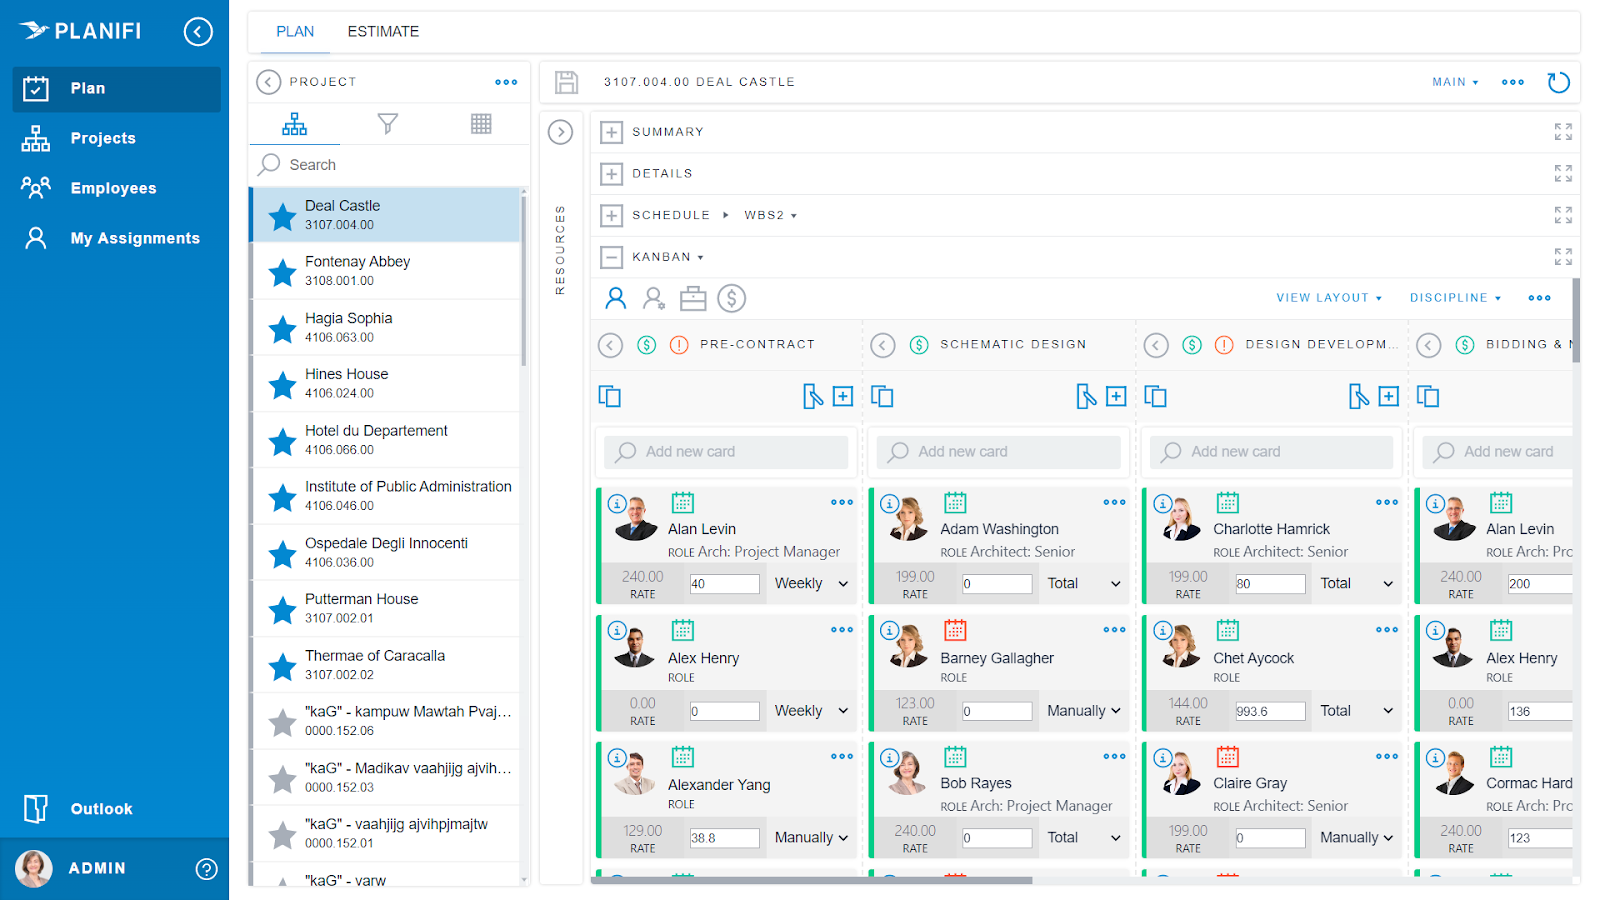This screenshot has width=1600, height=900.
Task: Open Employees from the sidebar
Action: pos(113,188)
